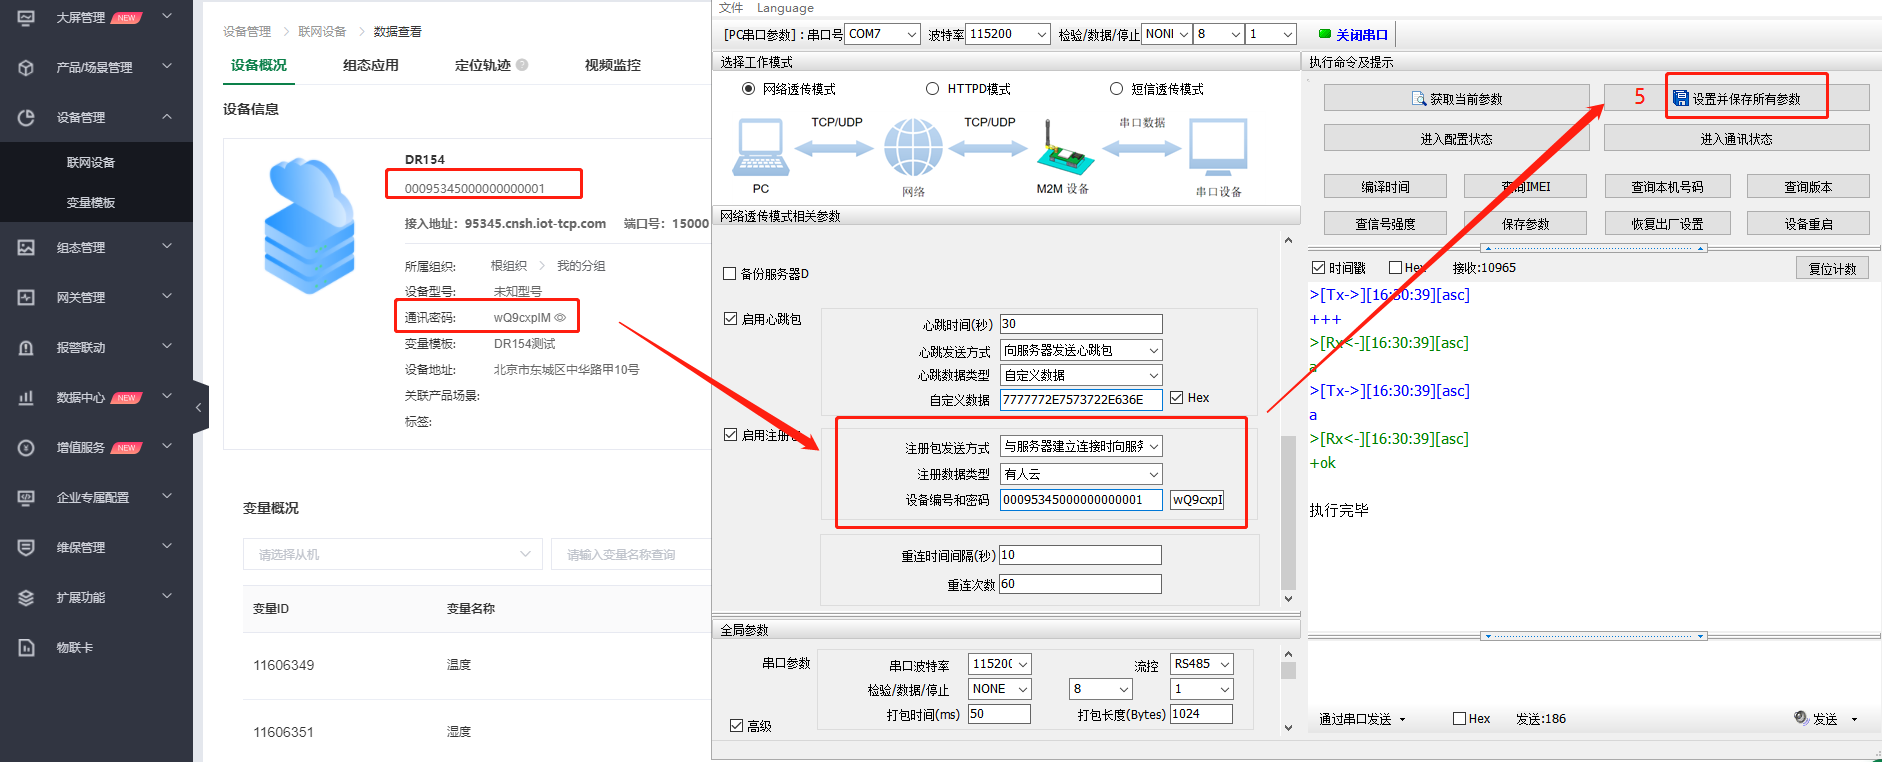Click the 报警联动 alarm icon in sidebar

click(26, 347)
